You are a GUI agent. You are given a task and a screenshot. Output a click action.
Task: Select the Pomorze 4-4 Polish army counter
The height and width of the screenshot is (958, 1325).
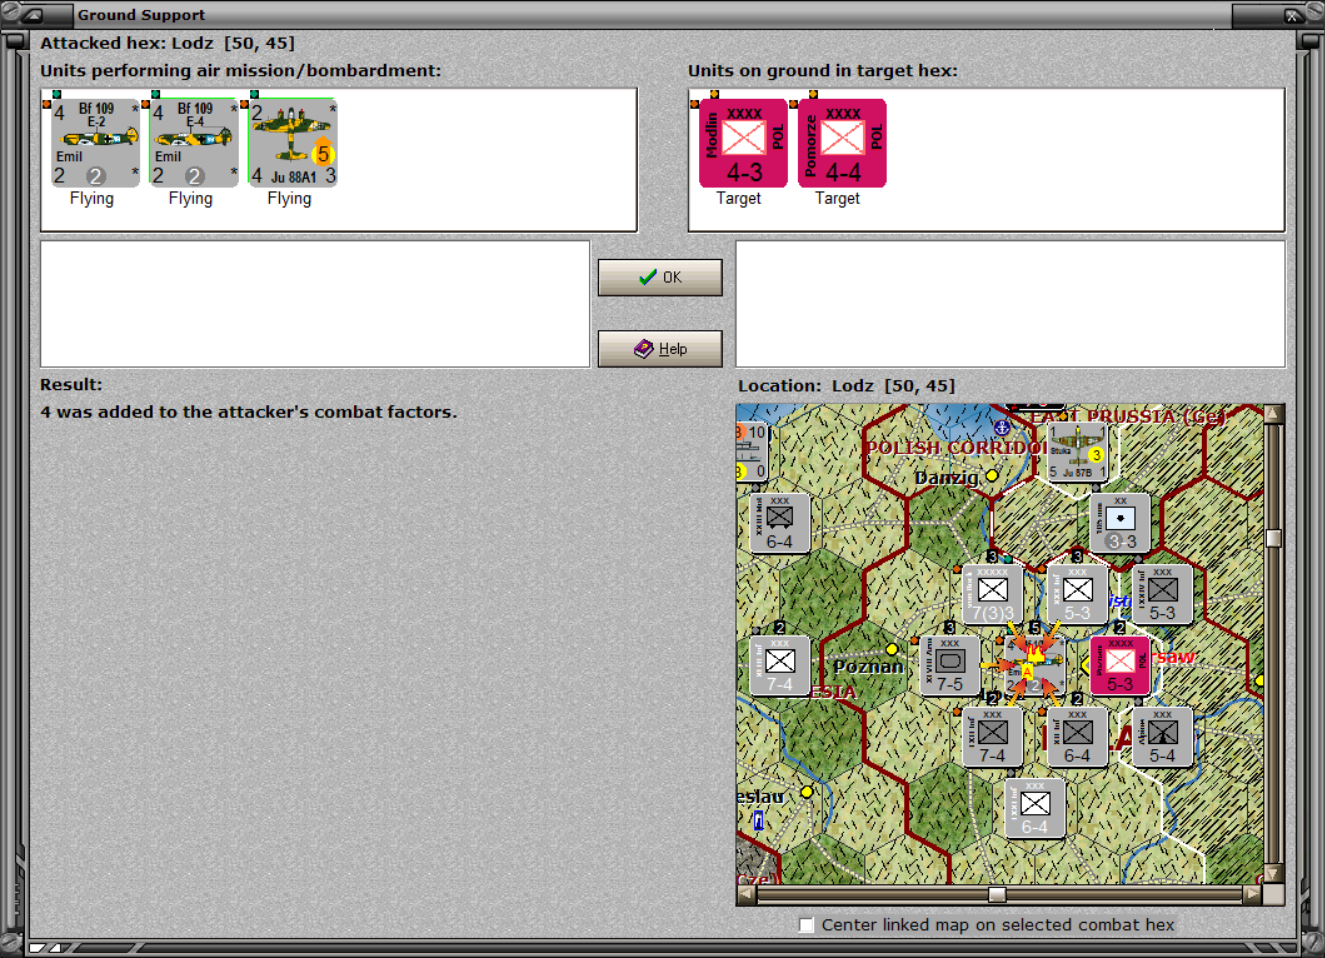[842, 143]
